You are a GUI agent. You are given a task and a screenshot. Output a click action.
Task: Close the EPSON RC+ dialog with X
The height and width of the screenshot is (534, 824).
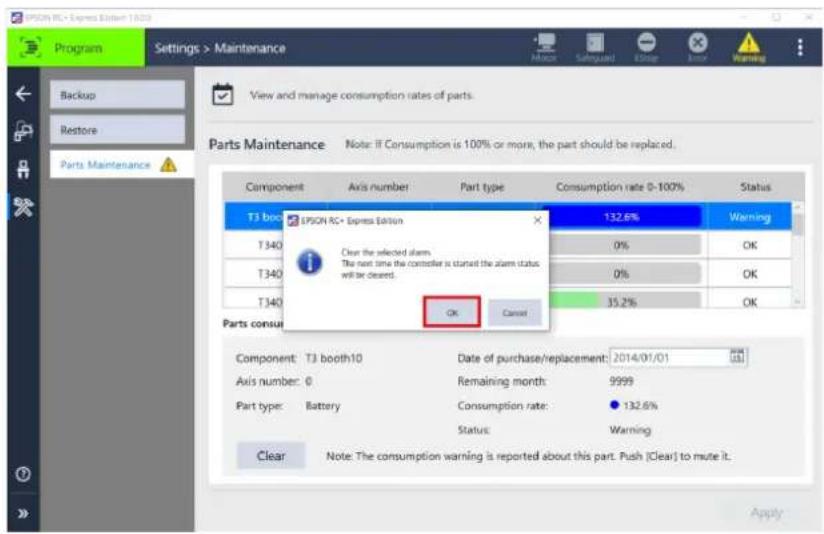pyautogui.click(x=537, y=220)
